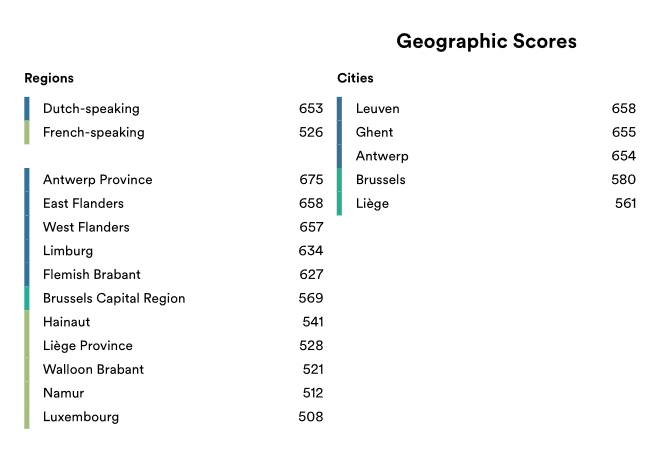Open the Walloon Brabant entry
659x452 pixels.
pyautogui.click(x=93, y=369)
